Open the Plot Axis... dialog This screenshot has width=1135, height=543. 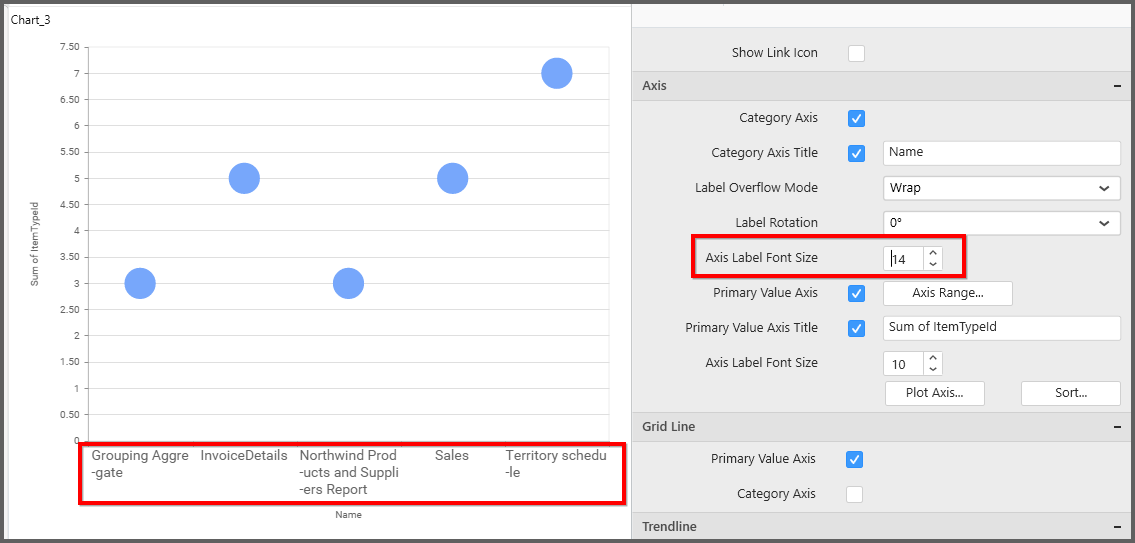(934, 393)
